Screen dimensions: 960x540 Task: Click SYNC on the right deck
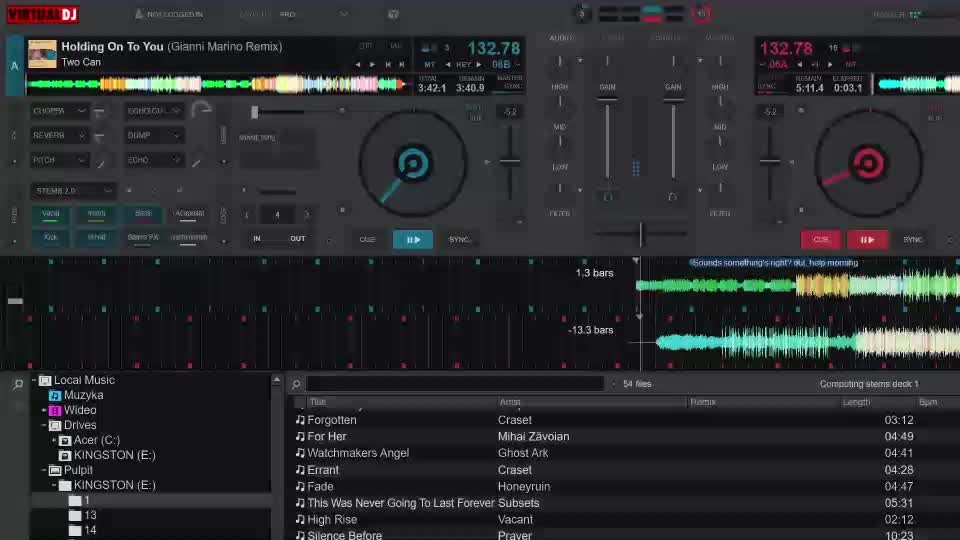912,239
